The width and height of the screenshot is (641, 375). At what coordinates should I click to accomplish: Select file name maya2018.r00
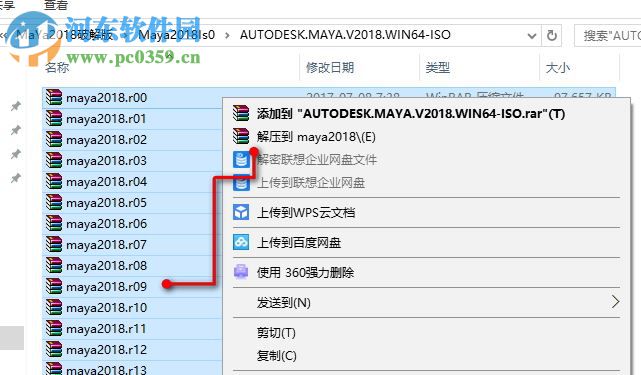coord(106,97)
